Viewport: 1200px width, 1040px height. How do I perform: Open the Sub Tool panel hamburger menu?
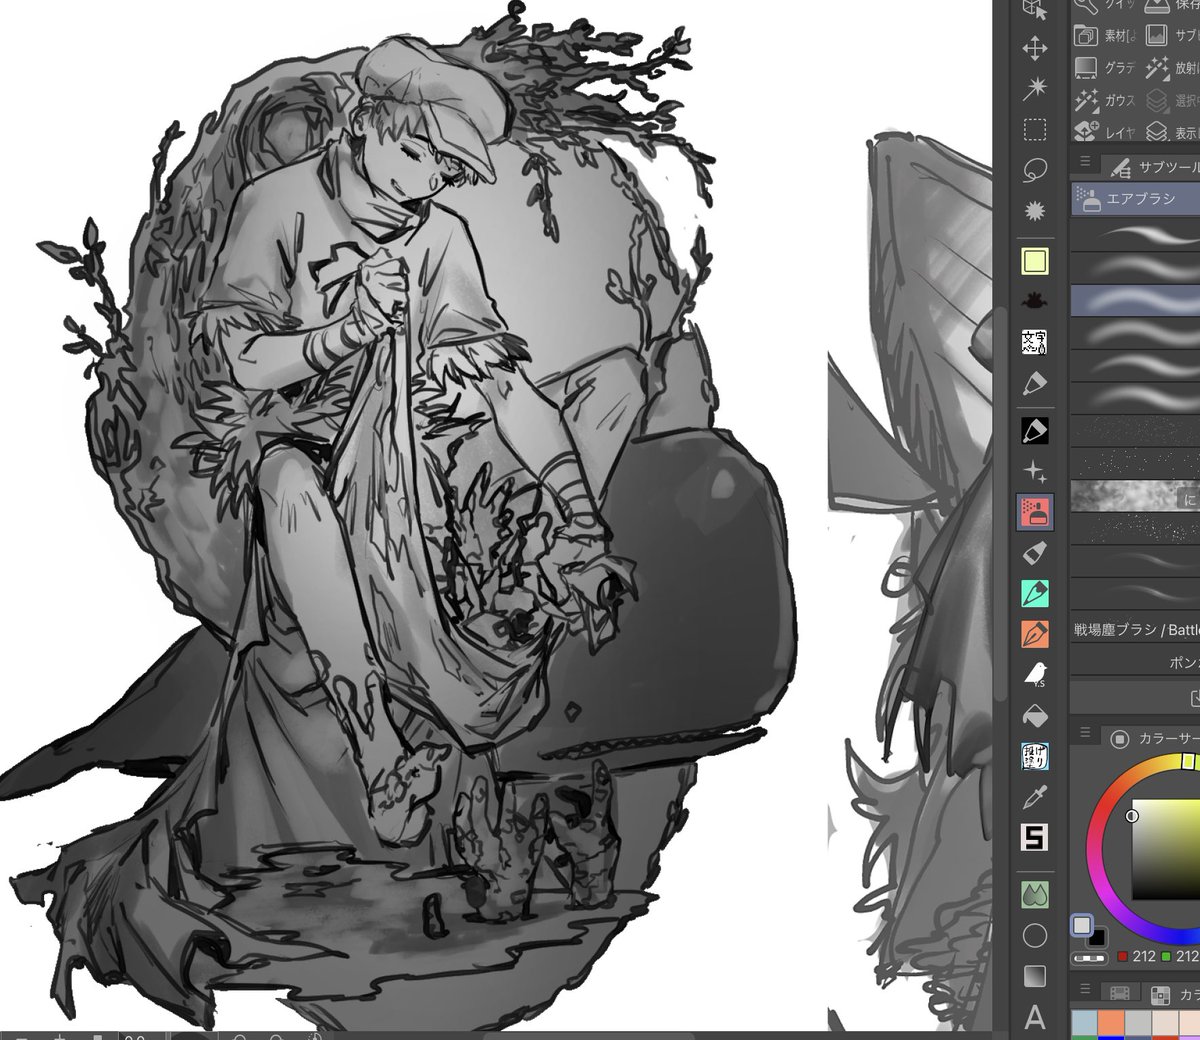click(1085, 161)
